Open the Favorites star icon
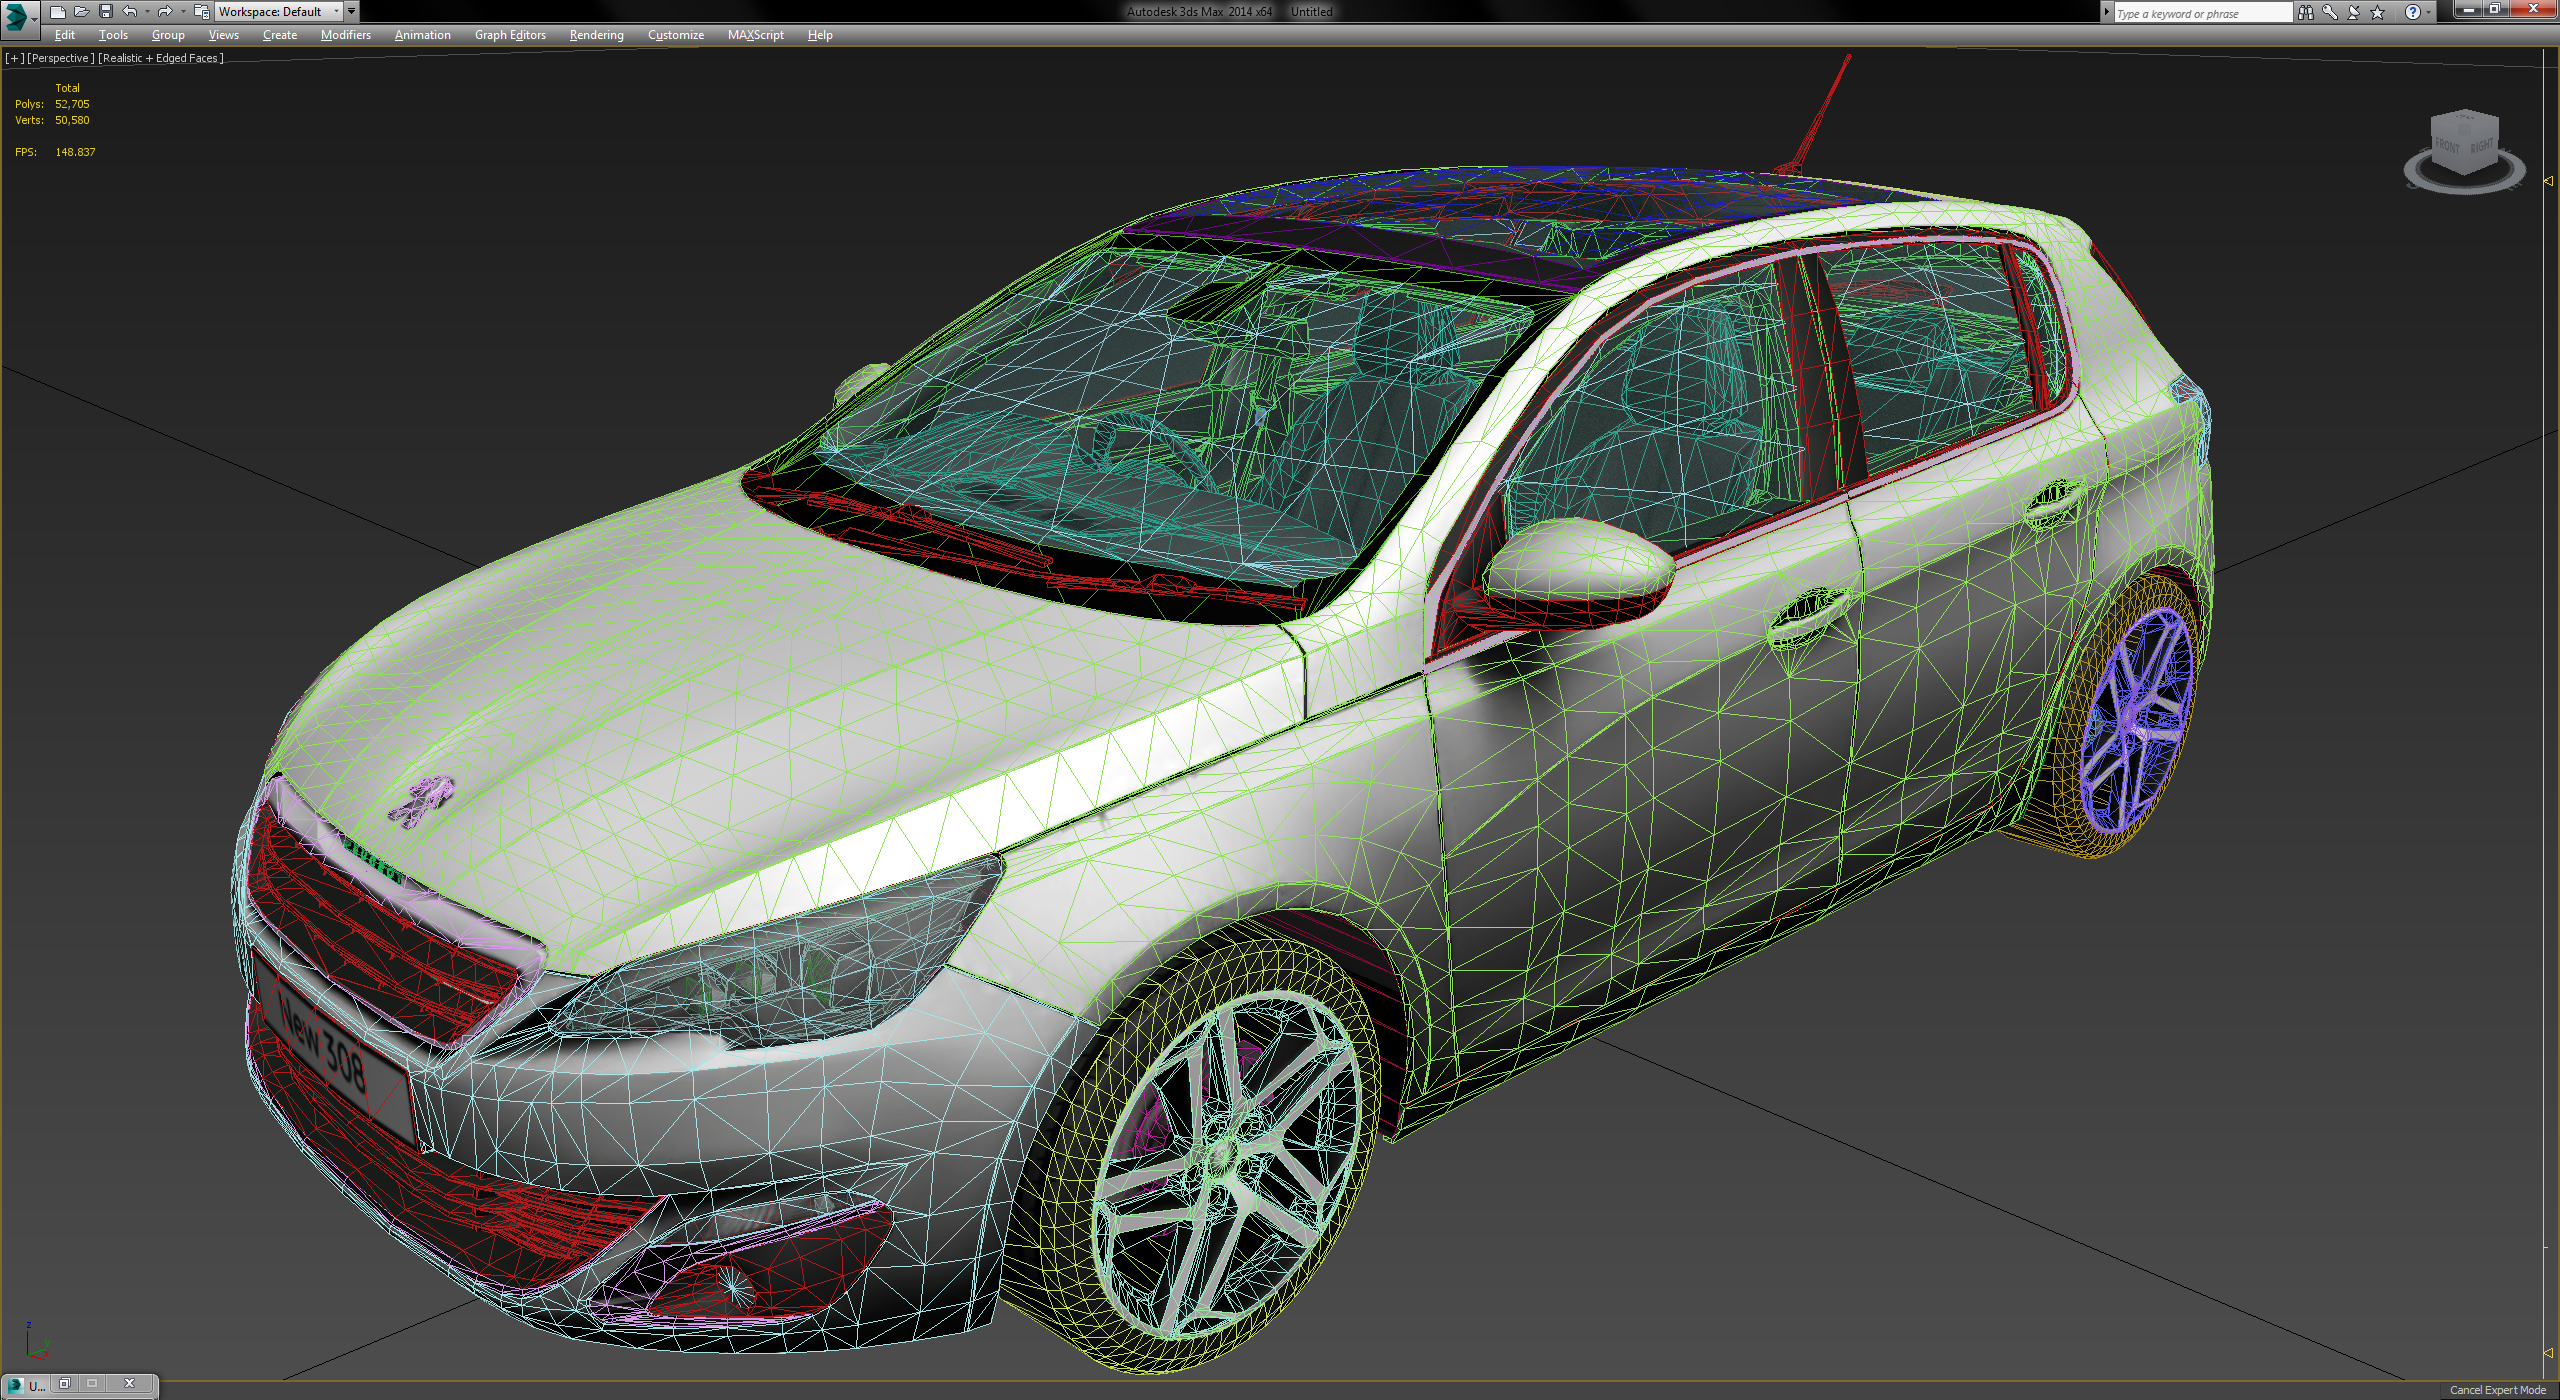Image resolution: width=2560 pixels, height=1400 pixels. click(x=2375, y=12)
